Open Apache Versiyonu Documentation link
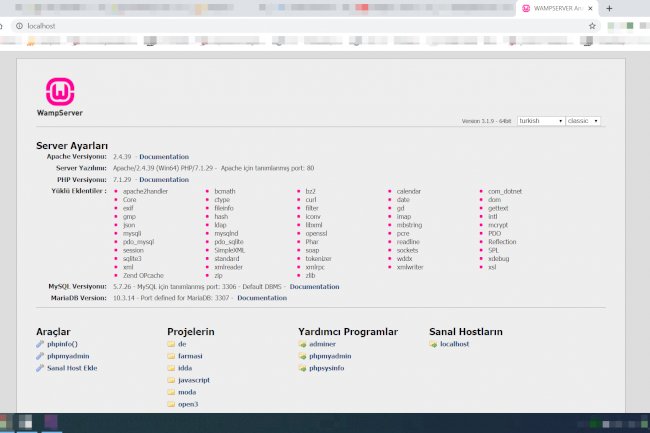 click(x=164, y=157)
